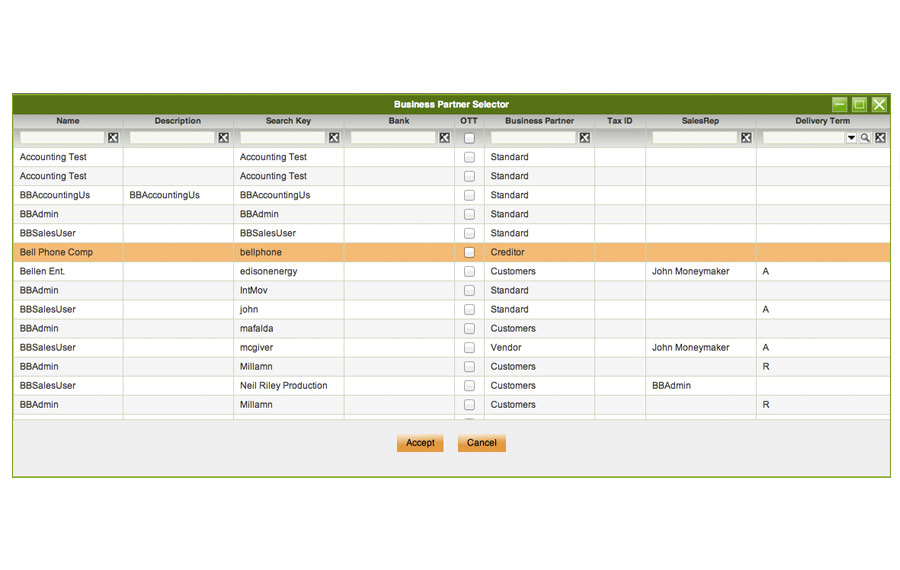Select the Bell Phone Comp row
The width and height of the screenshot is (900, 570).
pyautogui.click(x=452, y=252)
